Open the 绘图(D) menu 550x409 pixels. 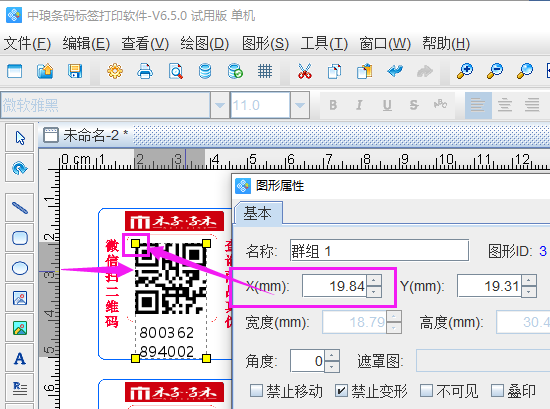point(204,43)
